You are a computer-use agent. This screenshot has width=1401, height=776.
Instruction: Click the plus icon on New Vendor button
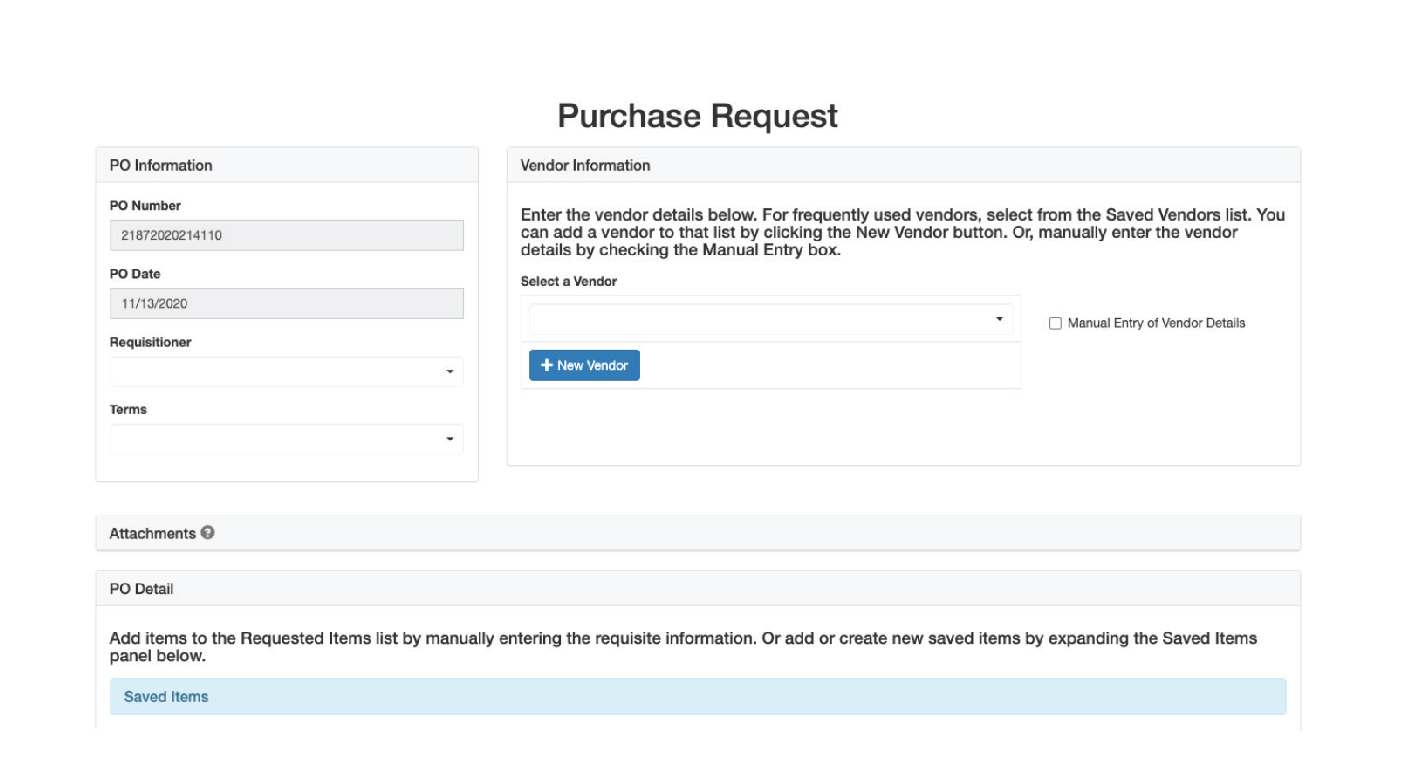tap(545, 365)
